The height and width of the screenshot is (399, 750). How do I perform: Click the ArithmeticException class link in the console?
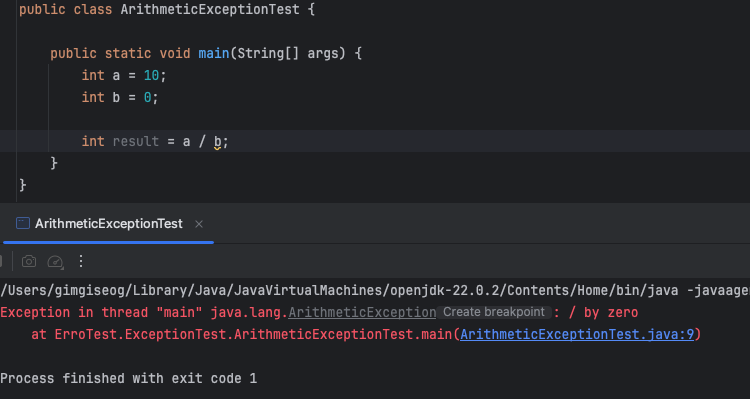click(x=362, y=312)
